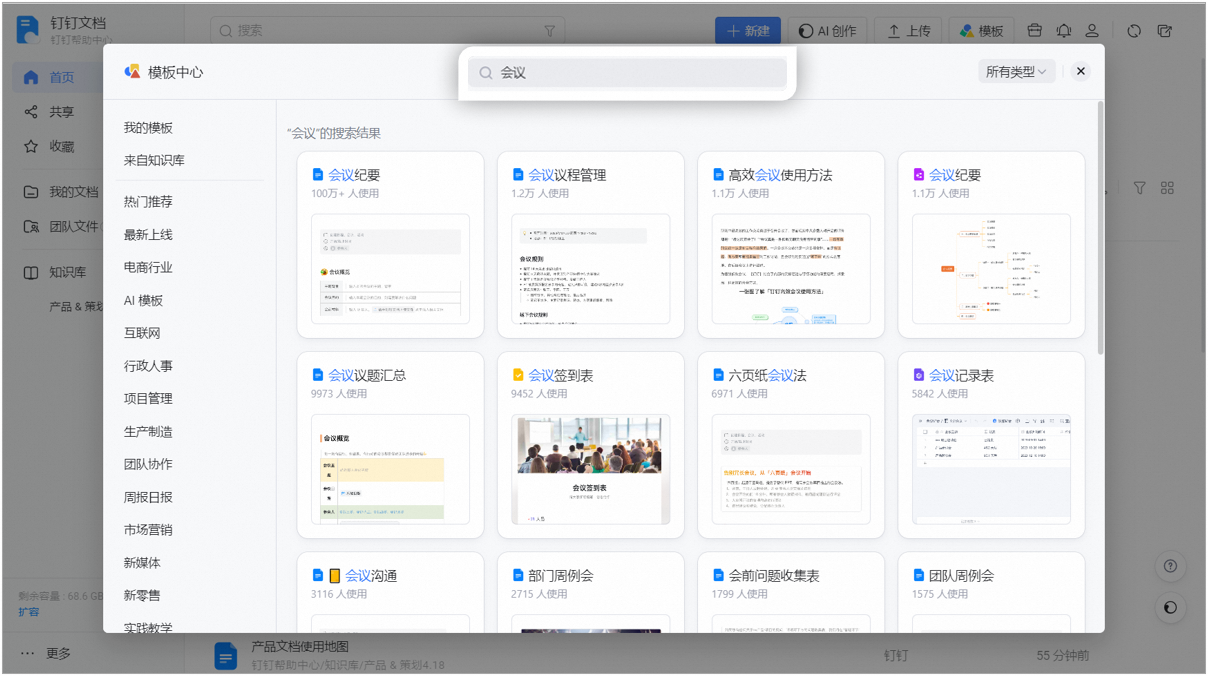Click the 会前问题收集表 template title
The height and width of the screenshot is (676, 1208).
pos(774,576)
